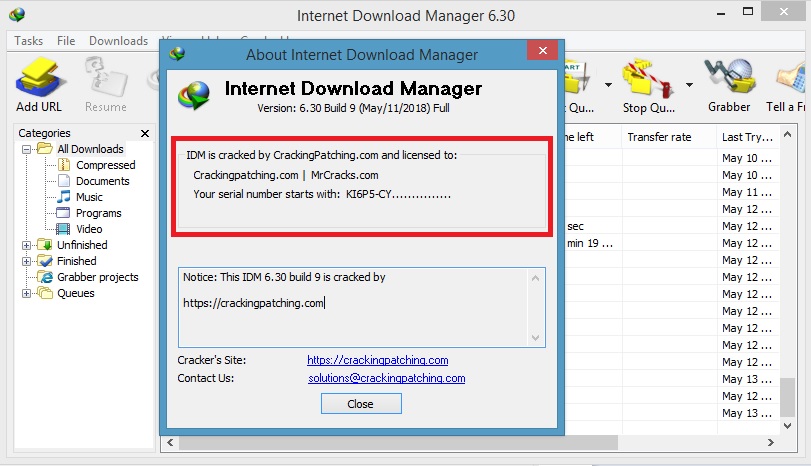This screenshot has height=466, width=811.
Task: Click the version 6.30 Build 9 text
Action: tap(353, 108)
